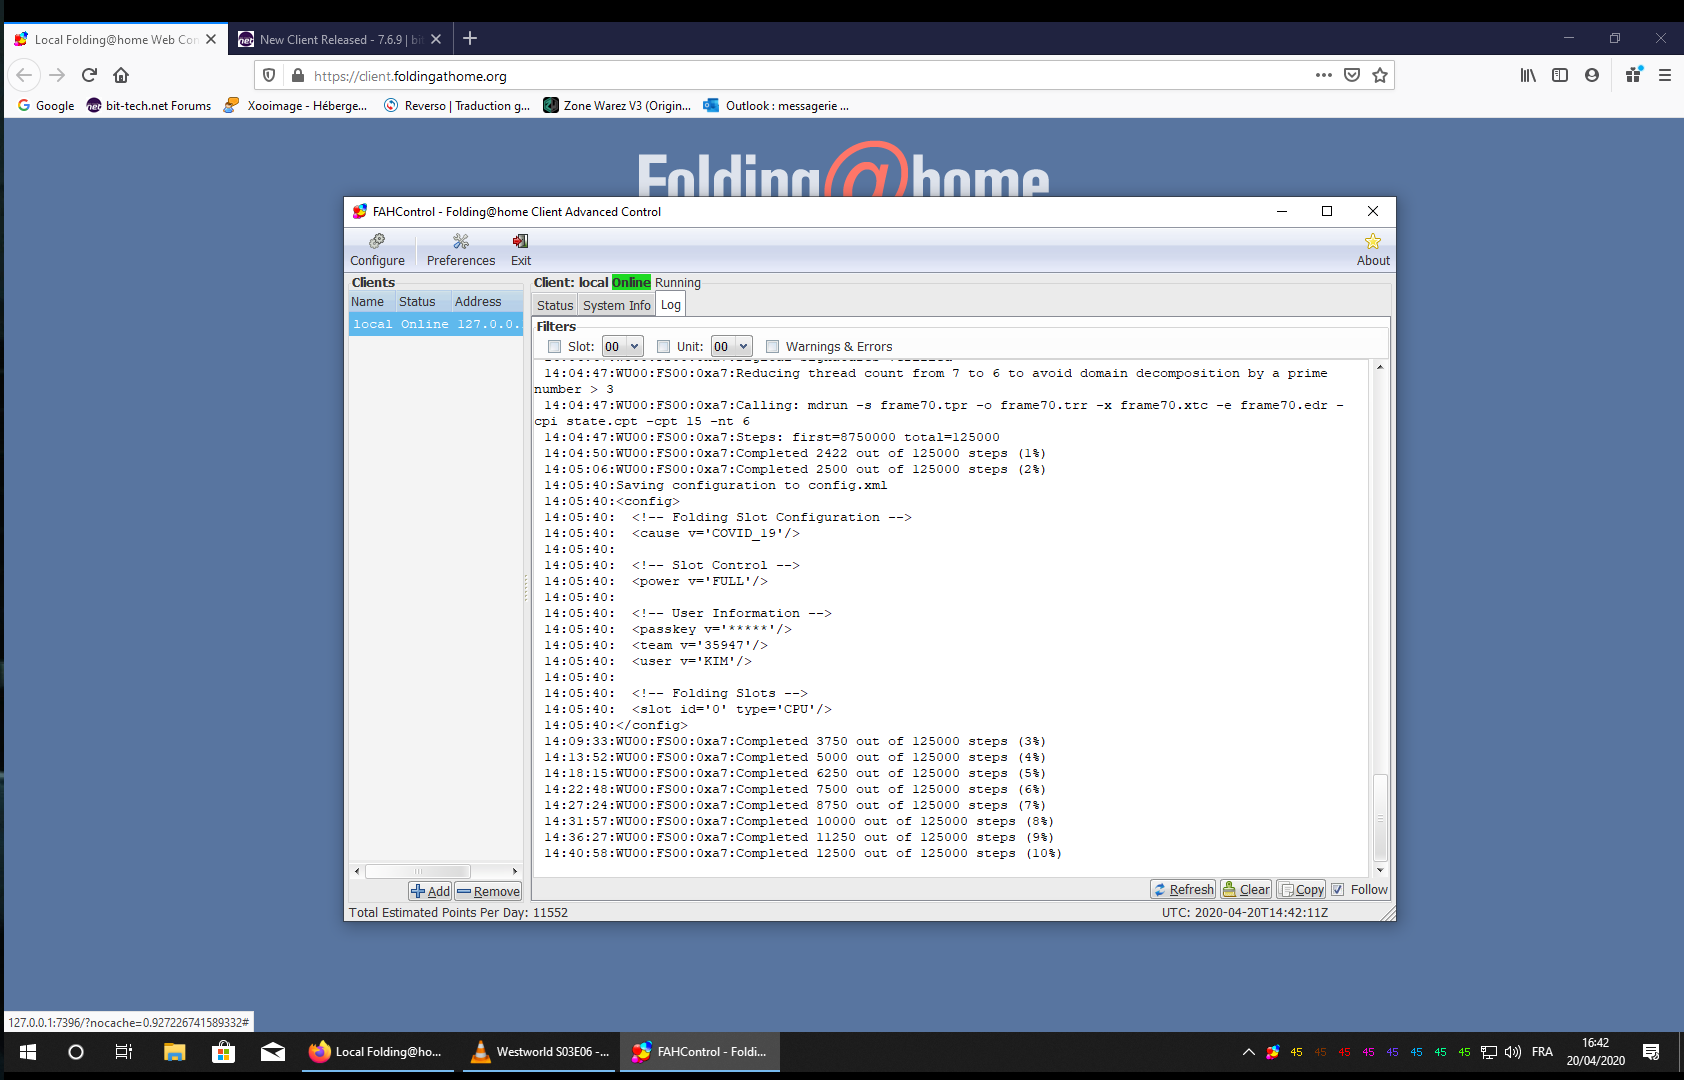Open Windows Start menu
The width and height of the screenshot is (1684, 1080).
pos(28,1052)
